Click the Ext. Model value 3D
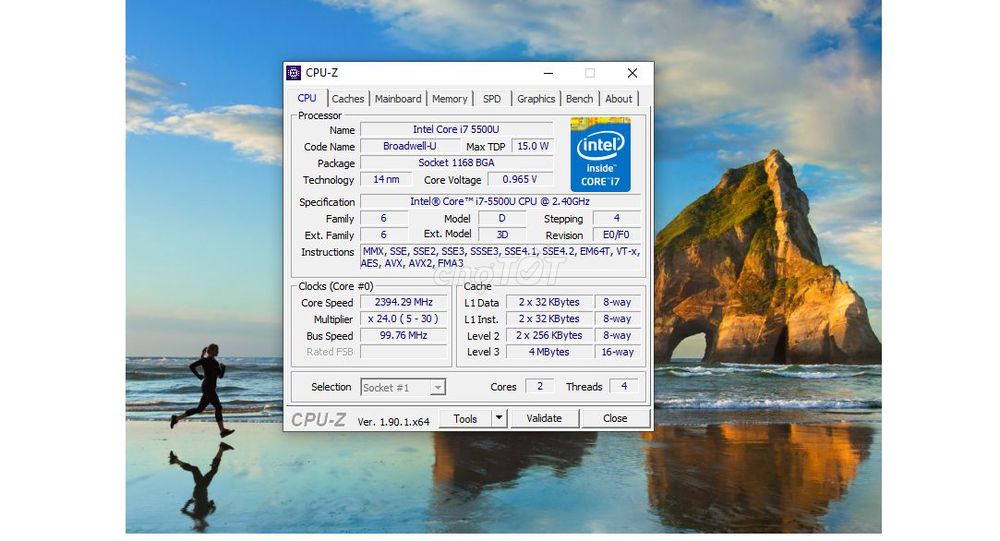 point(502,235)
